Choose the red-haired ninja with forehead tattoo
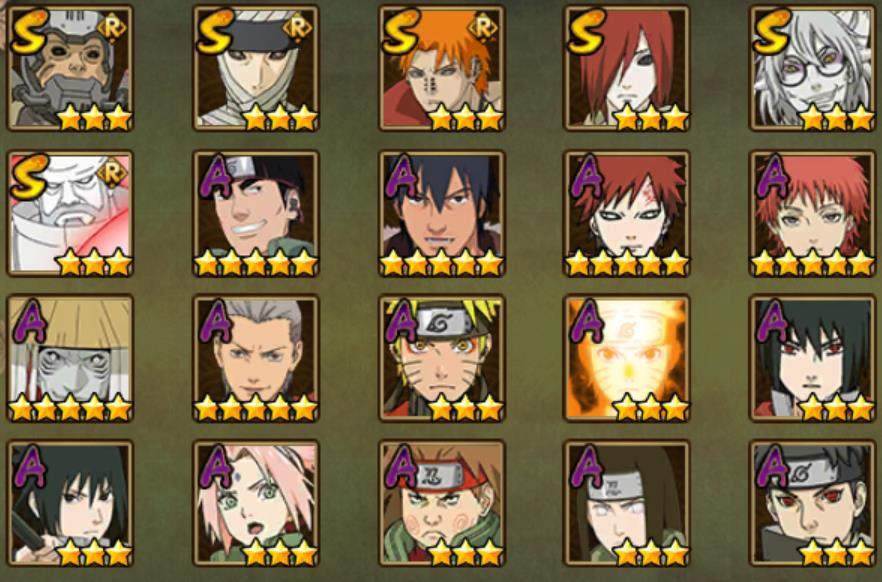This screenshot has height=582, width=882. point(627,214)
